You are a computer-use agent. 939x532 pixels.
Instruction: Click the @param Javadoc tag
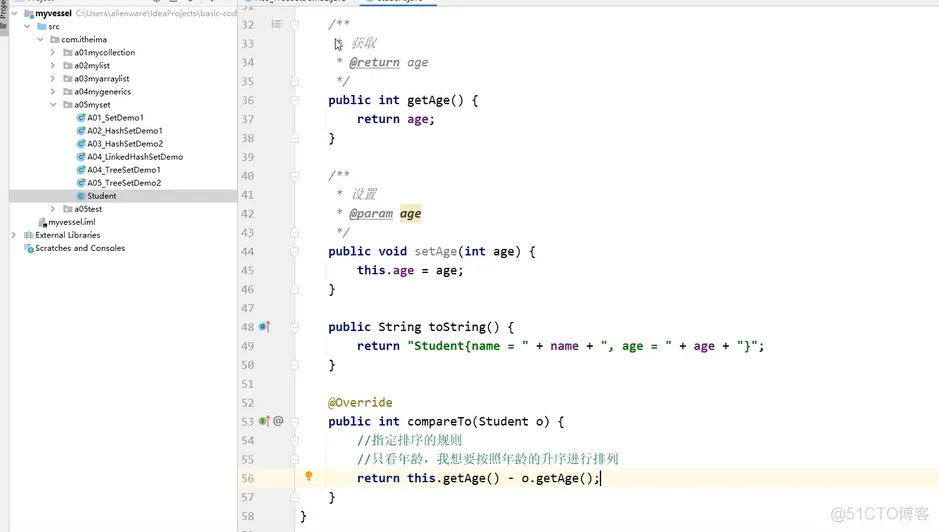(371, 214)
